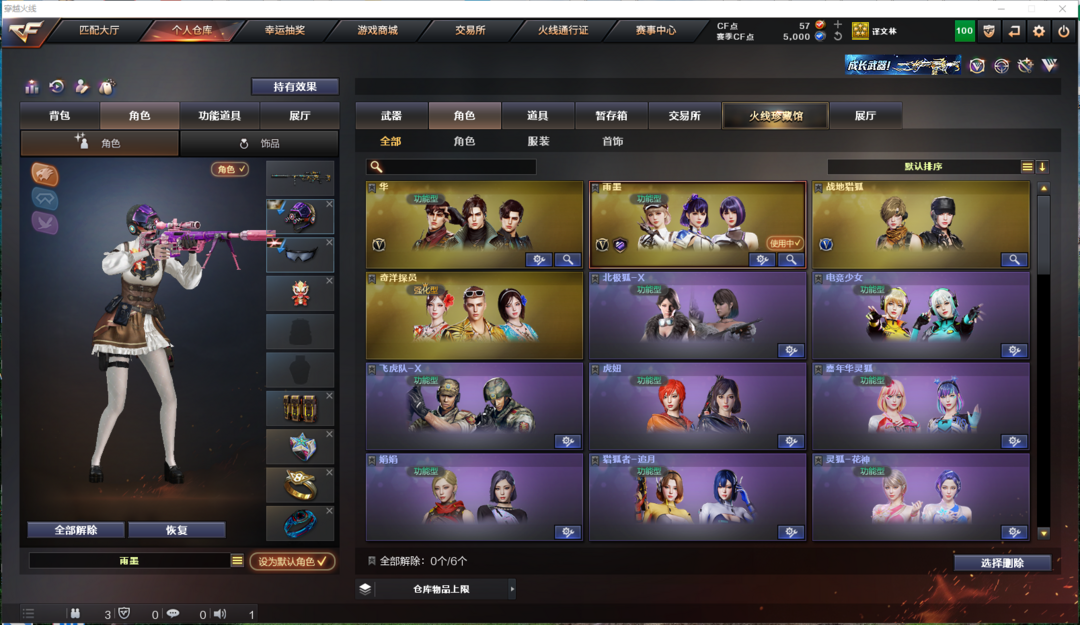Toggle the 角色 checkmark pill on the character preview

(230, 169)
